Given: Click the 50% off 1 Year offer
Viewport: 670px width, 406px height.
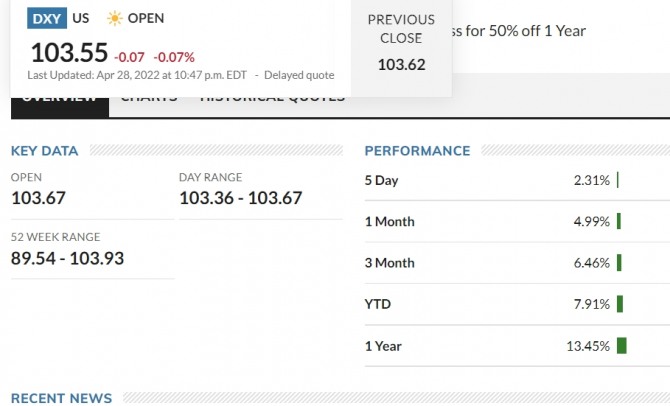Looking at the screenshot, I should point(519,30).
